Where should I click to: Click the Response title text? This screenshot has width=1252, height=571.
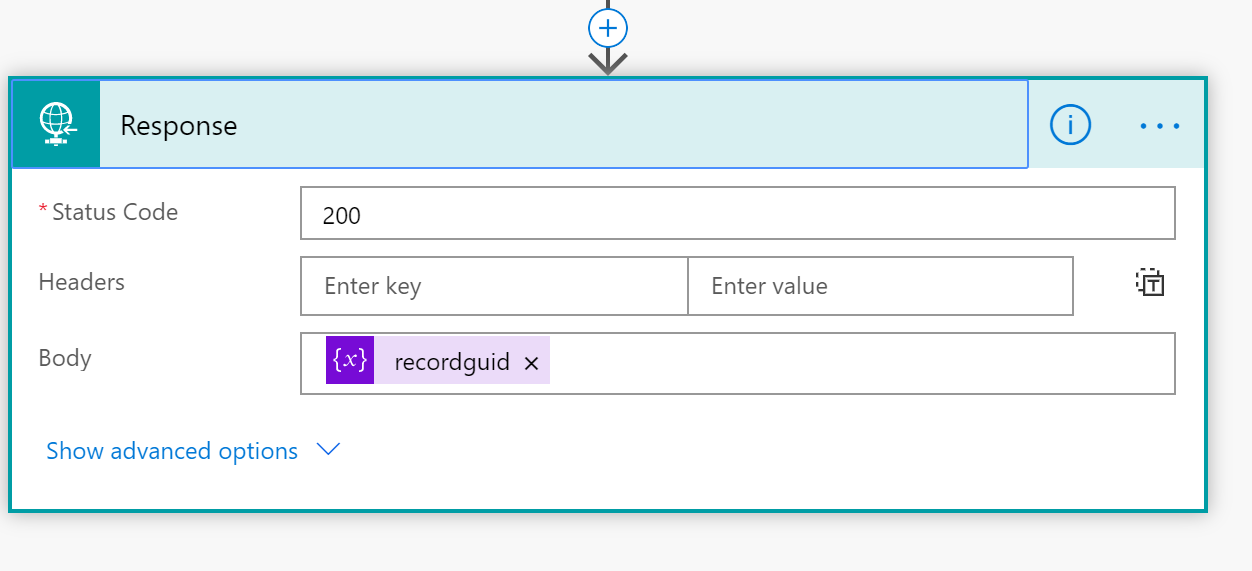point(179,126)
